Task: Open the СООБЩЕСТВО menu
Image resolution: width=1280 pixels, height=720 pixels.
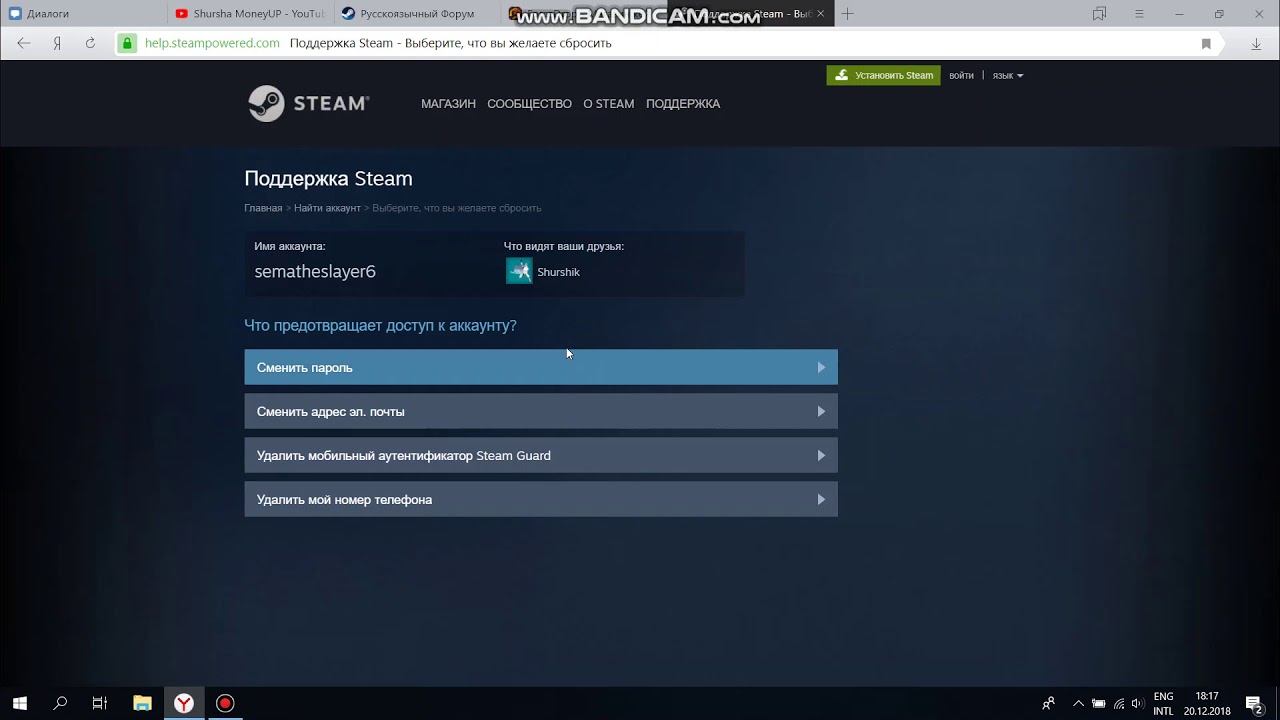Action: (x=529, y=104)
